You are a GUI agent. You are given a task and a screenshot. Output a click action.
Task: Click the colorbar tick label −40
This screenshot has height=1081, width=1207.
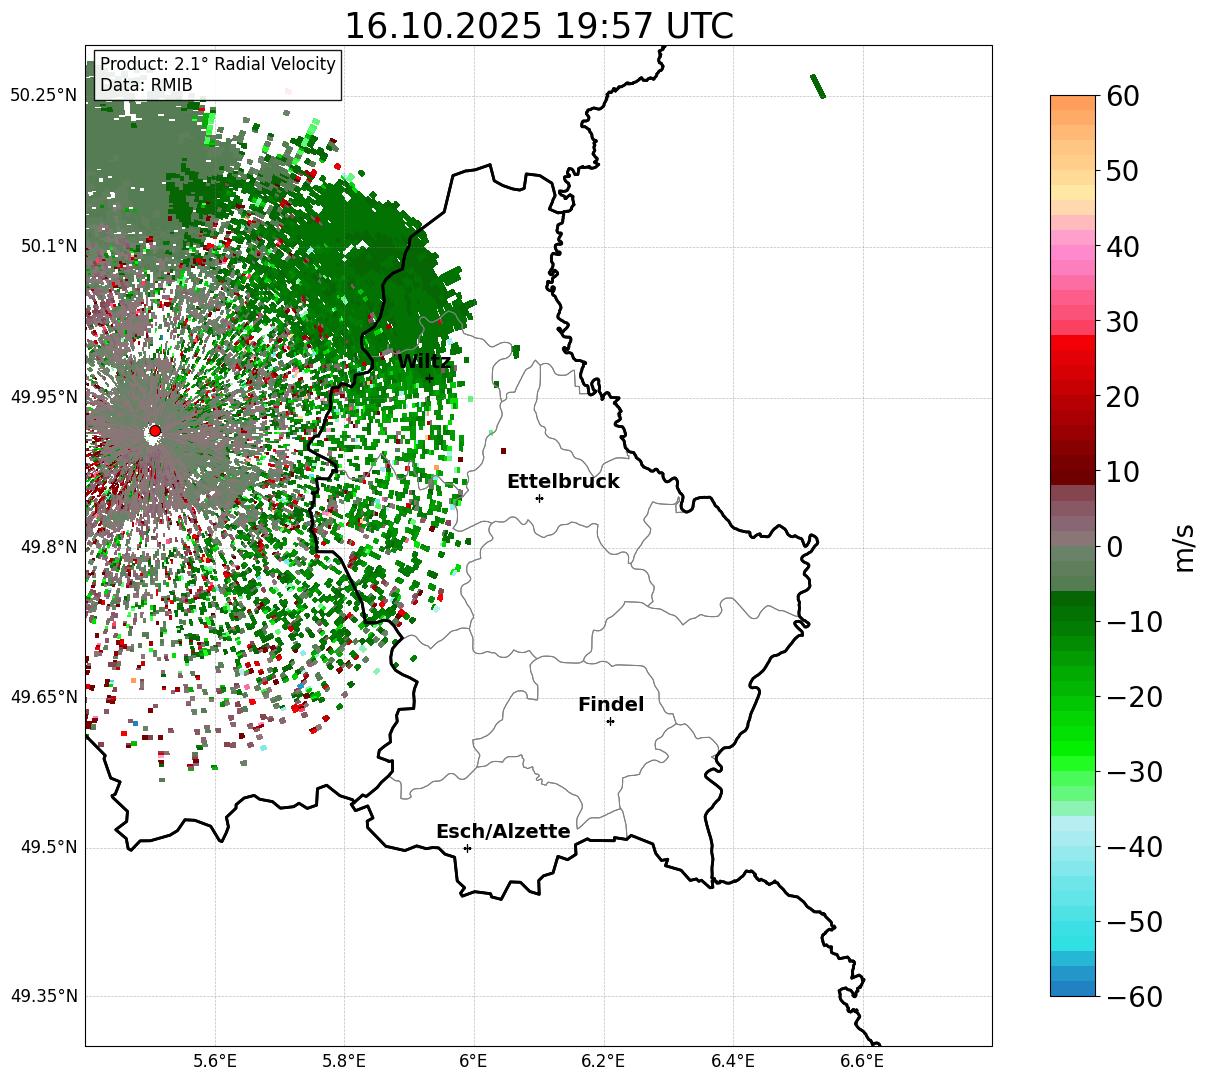click(1134, 847)
